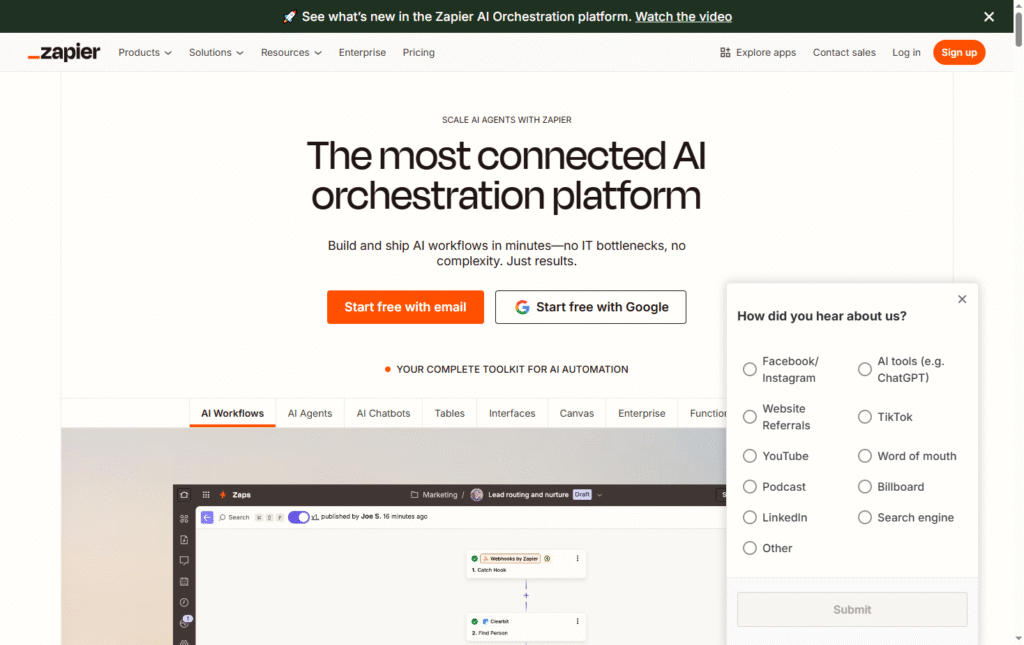Click the green check on Webhooks step
This screenshot has width=1024, height=645.
pos(474,559)
